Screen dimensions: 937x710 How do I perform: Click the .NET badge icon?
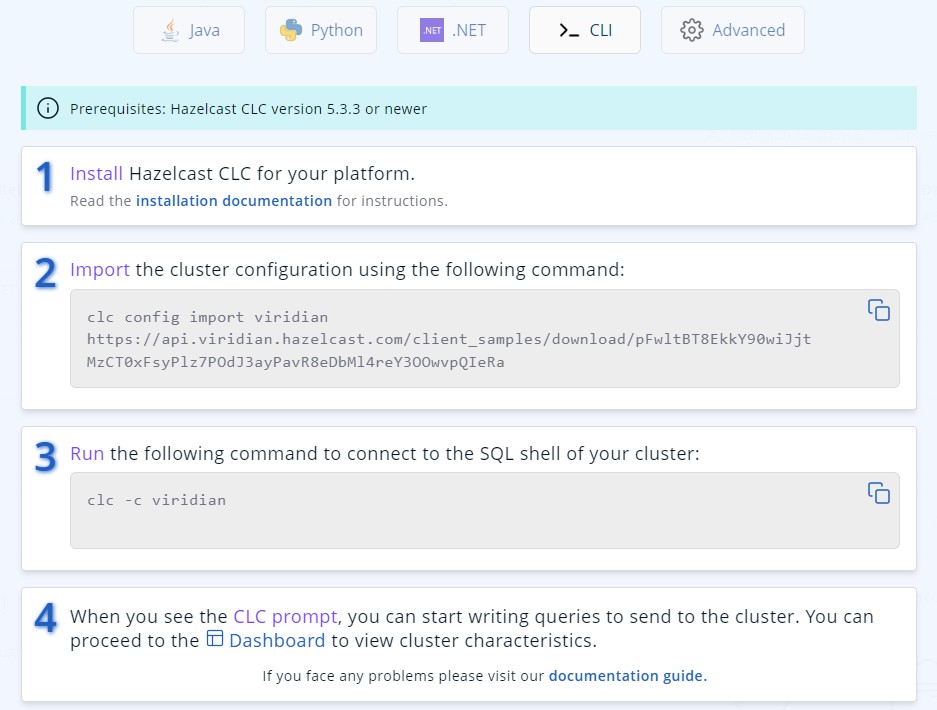tap(430, 30)
